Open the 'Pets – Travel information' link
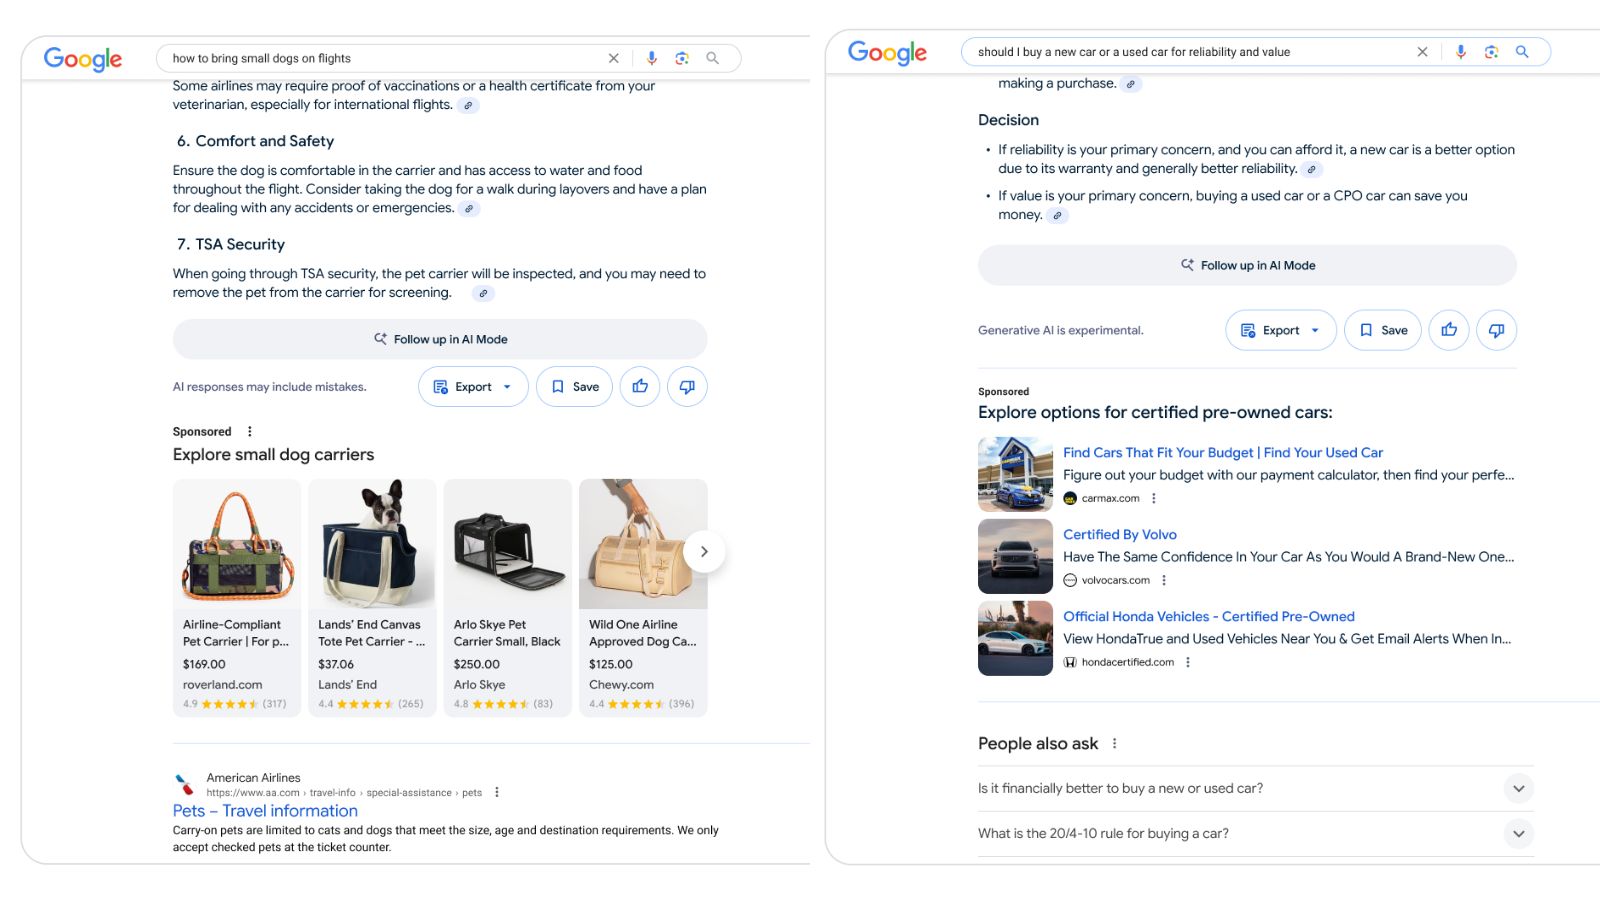Image resolution: width=1600 pixels, height=900 pixels. coord(264,810)
